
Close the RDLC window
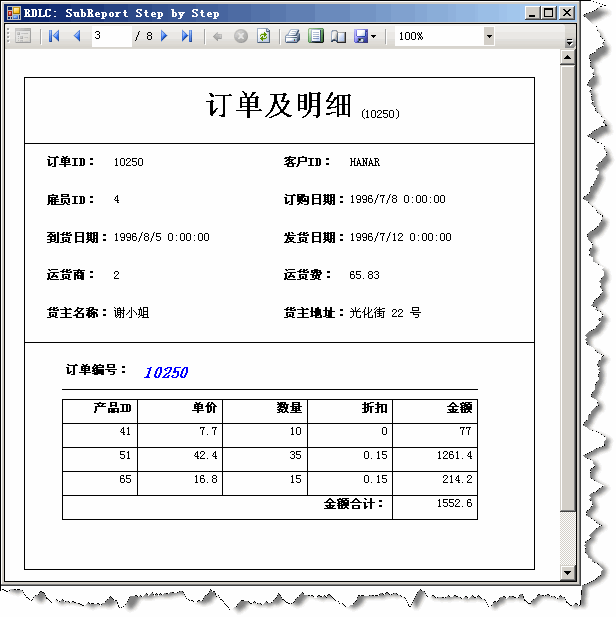pyautogui.click(x=567, y=13)
